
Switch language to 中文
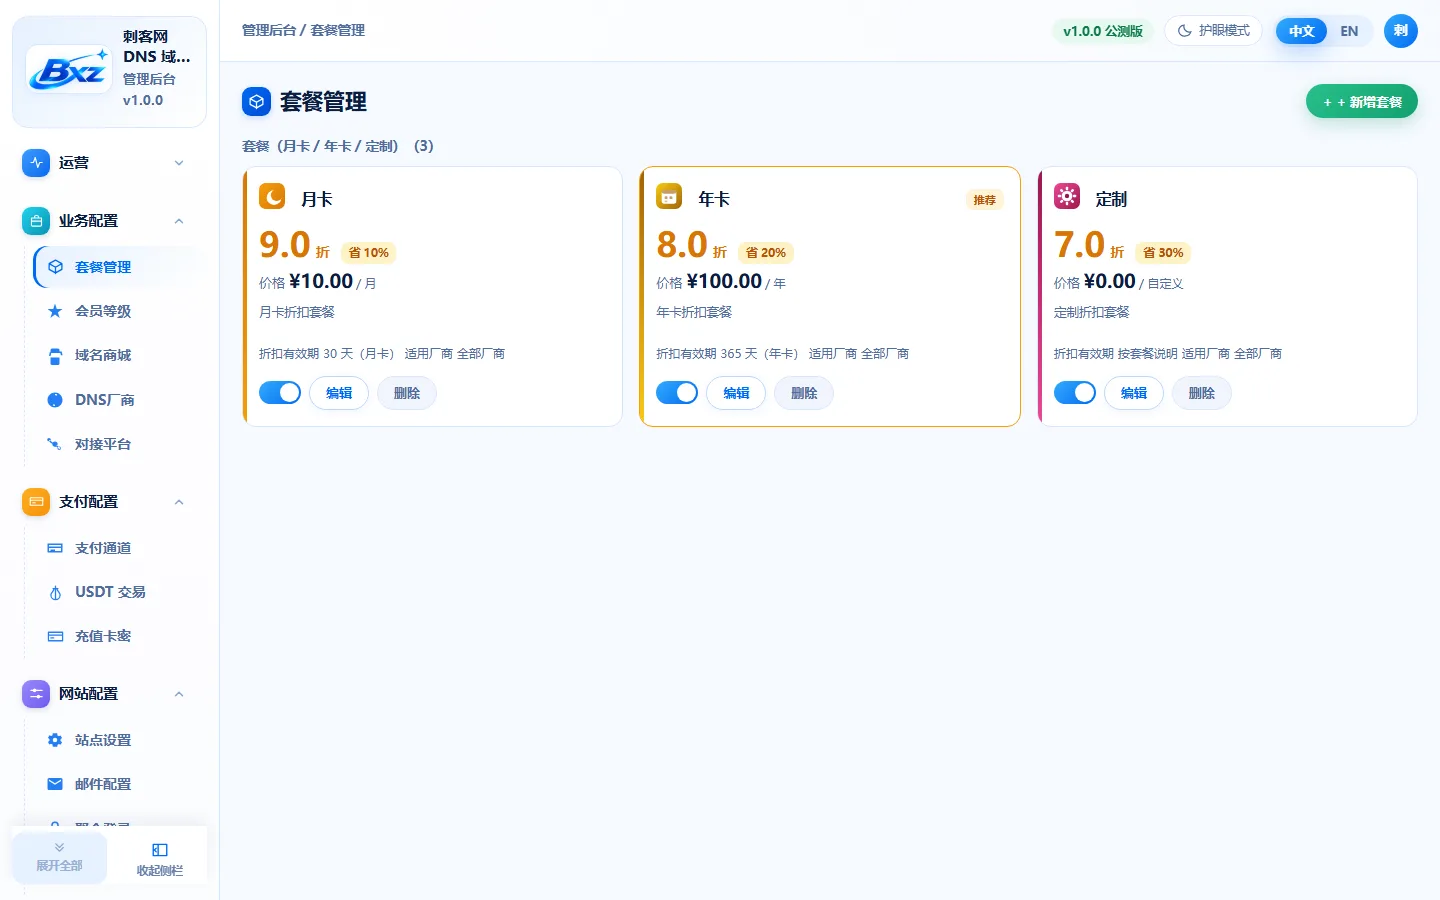tap(1301, 31)
